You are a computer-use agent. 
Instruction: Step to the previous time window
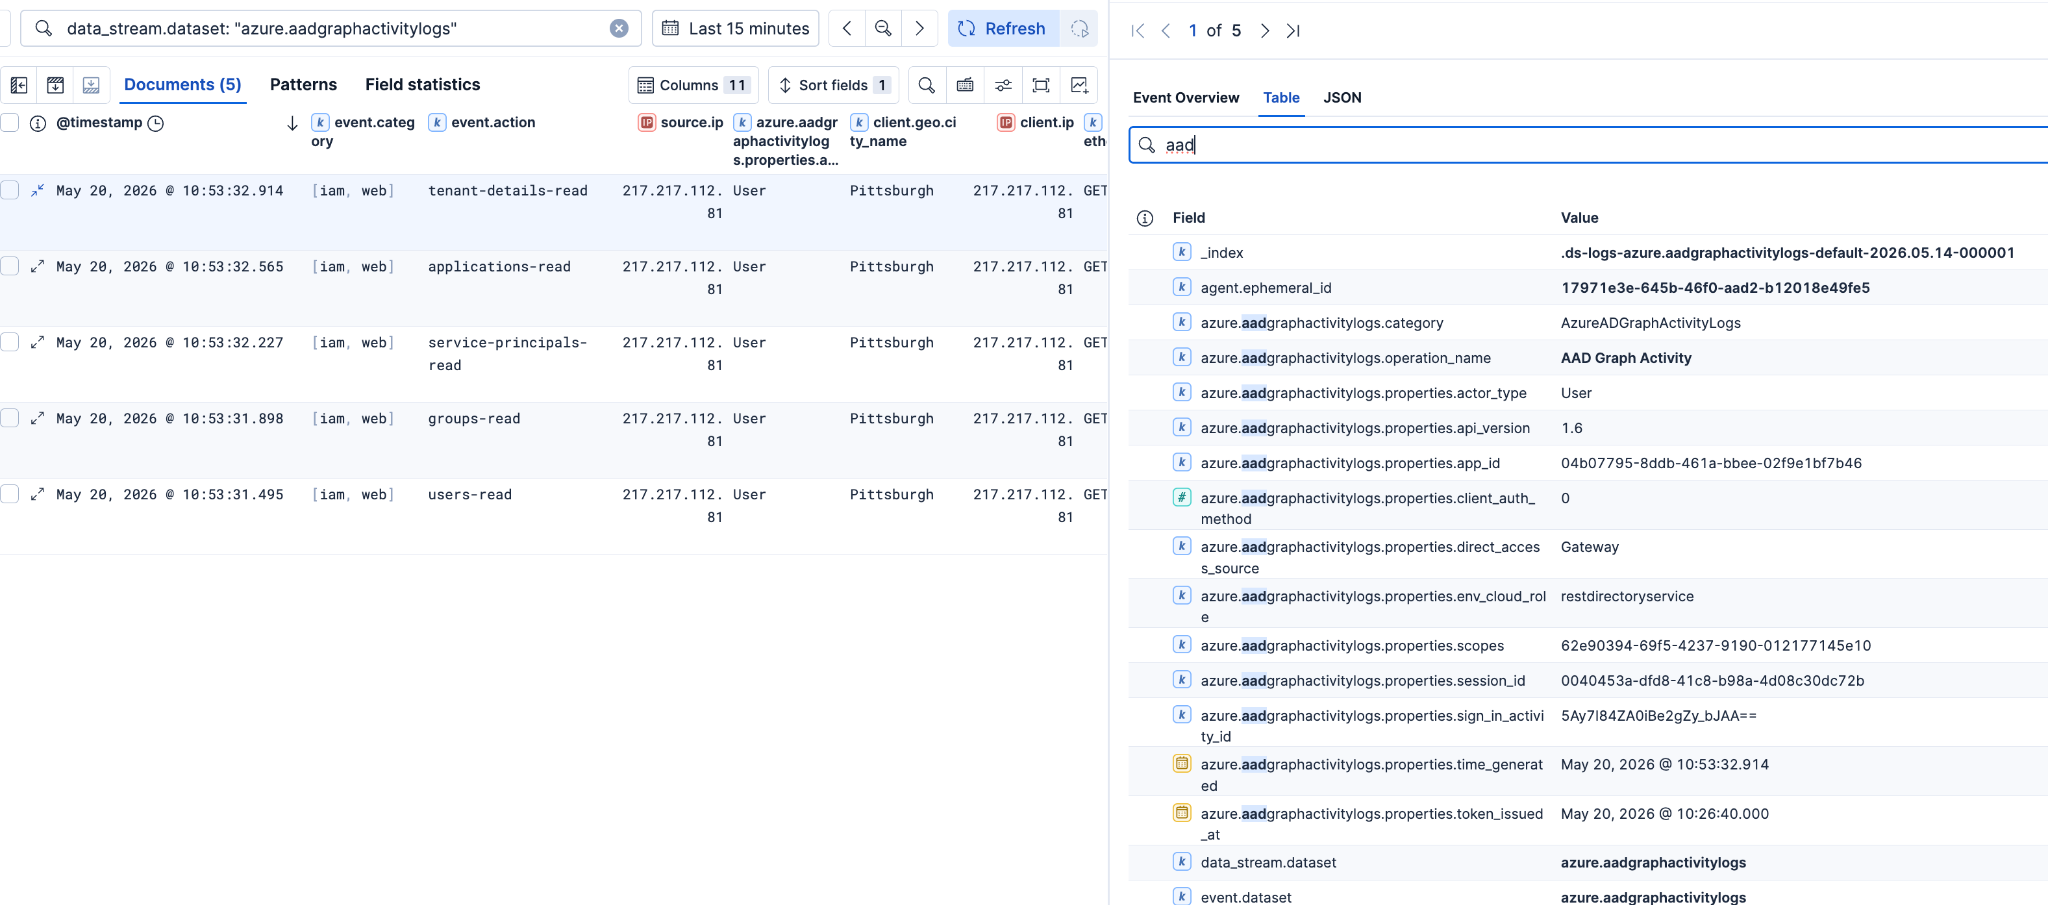click(847, 28)
